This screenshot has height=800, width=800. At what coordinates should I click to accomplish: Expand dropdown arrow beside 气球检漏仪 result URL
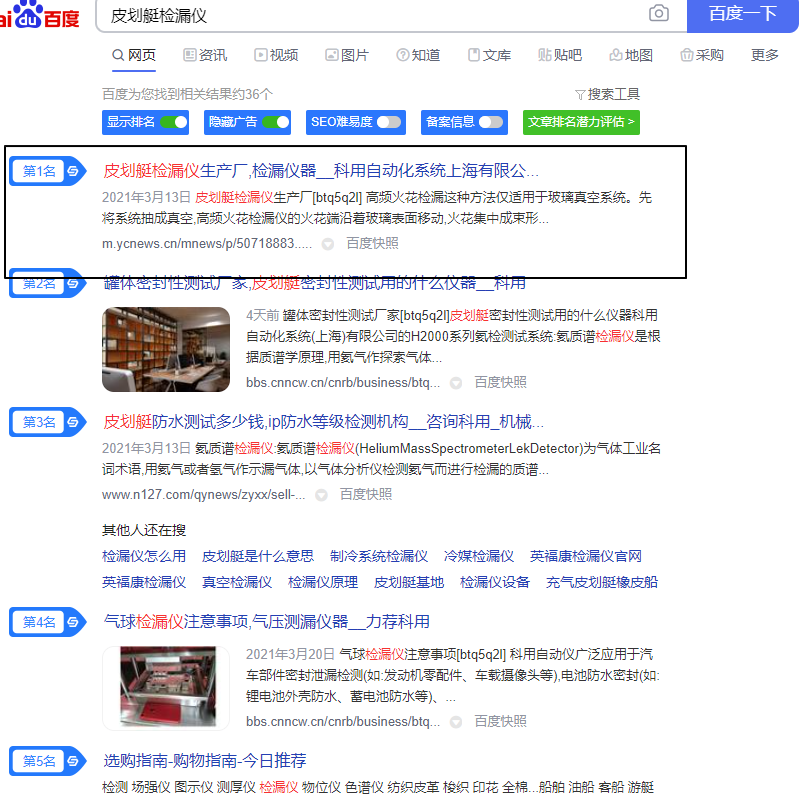(x=456, y=722)
